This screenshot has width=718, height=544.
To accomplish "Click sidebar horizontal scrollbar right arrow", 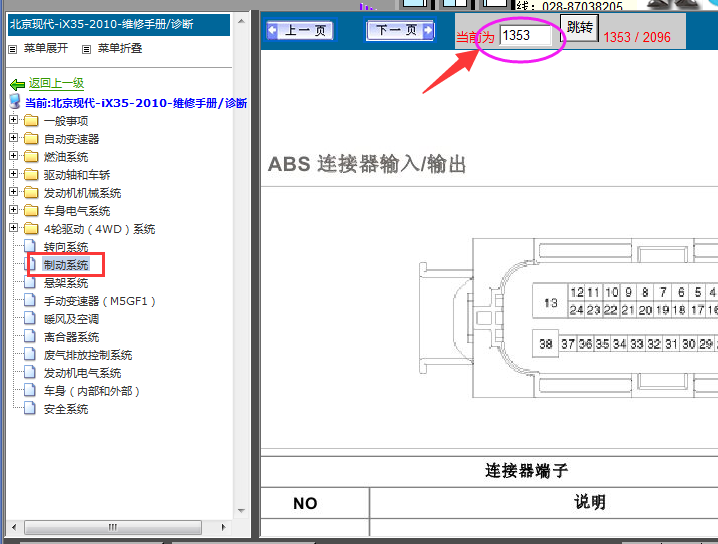I will 223,527.
